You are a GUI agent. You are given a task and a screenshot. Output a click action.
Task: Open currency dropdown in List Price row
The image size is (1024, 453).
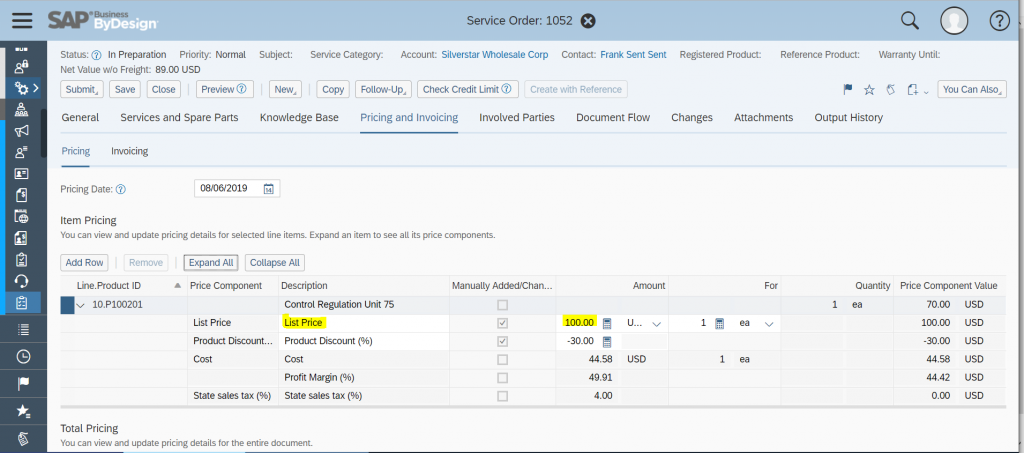pyautogui.click(x=656, y=324)
